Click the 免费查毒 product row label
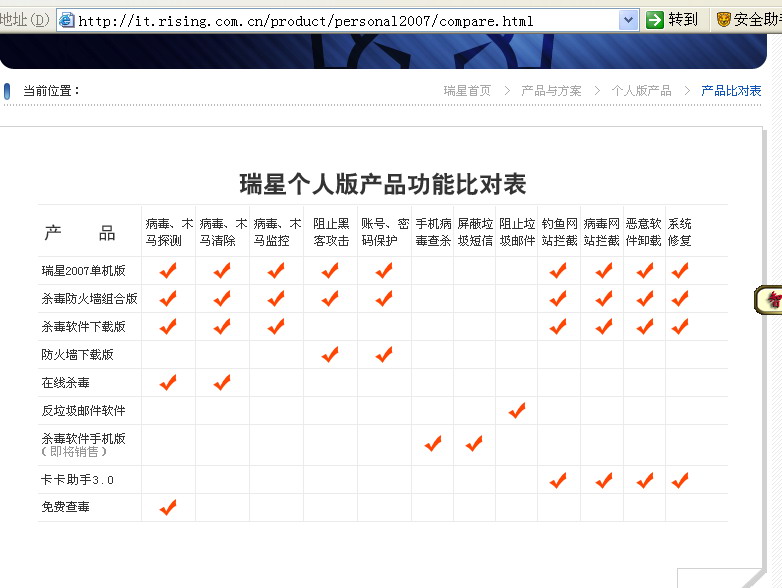Screen dimensions: 782x588 tap(65, 507)
